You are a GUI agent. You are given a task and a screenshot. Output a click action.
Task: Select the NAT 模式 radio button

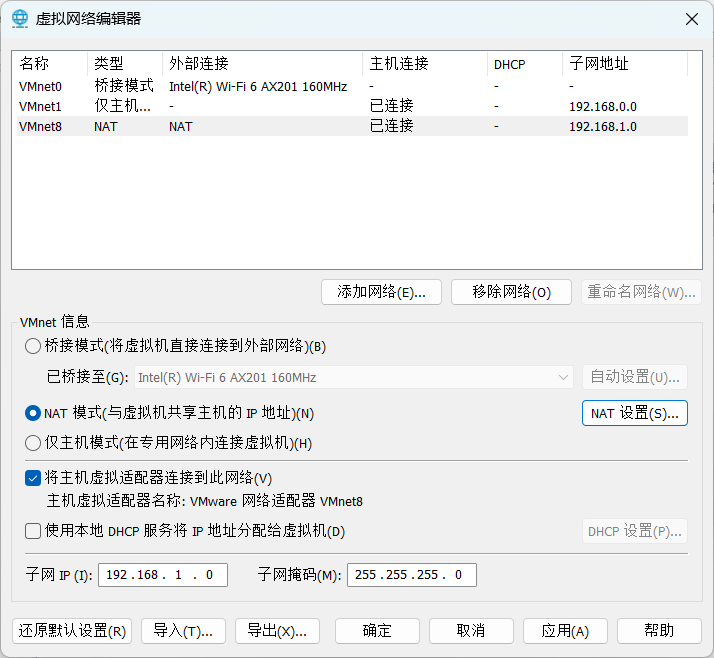(33, 413)
